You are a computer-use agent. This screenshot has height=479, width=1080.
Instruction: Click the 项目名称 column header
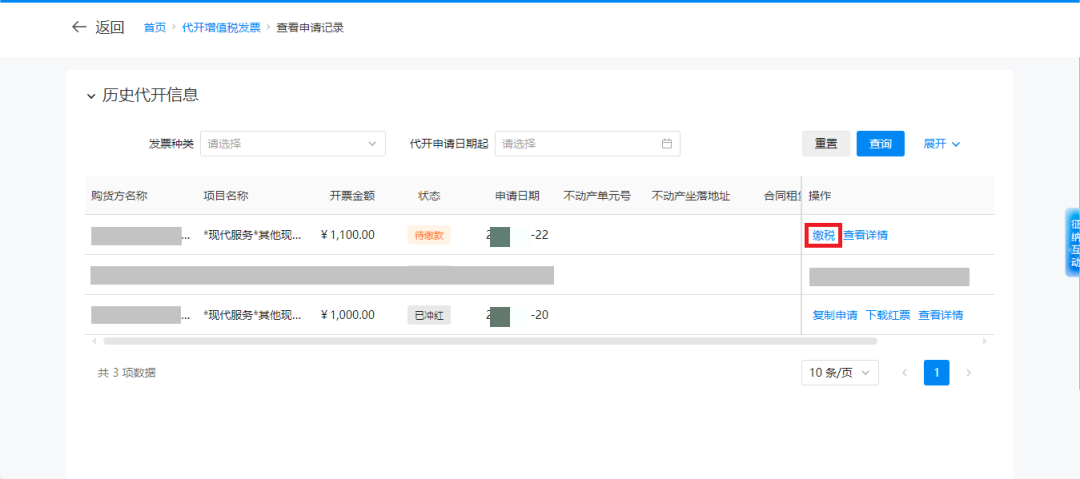pos(226,196)
